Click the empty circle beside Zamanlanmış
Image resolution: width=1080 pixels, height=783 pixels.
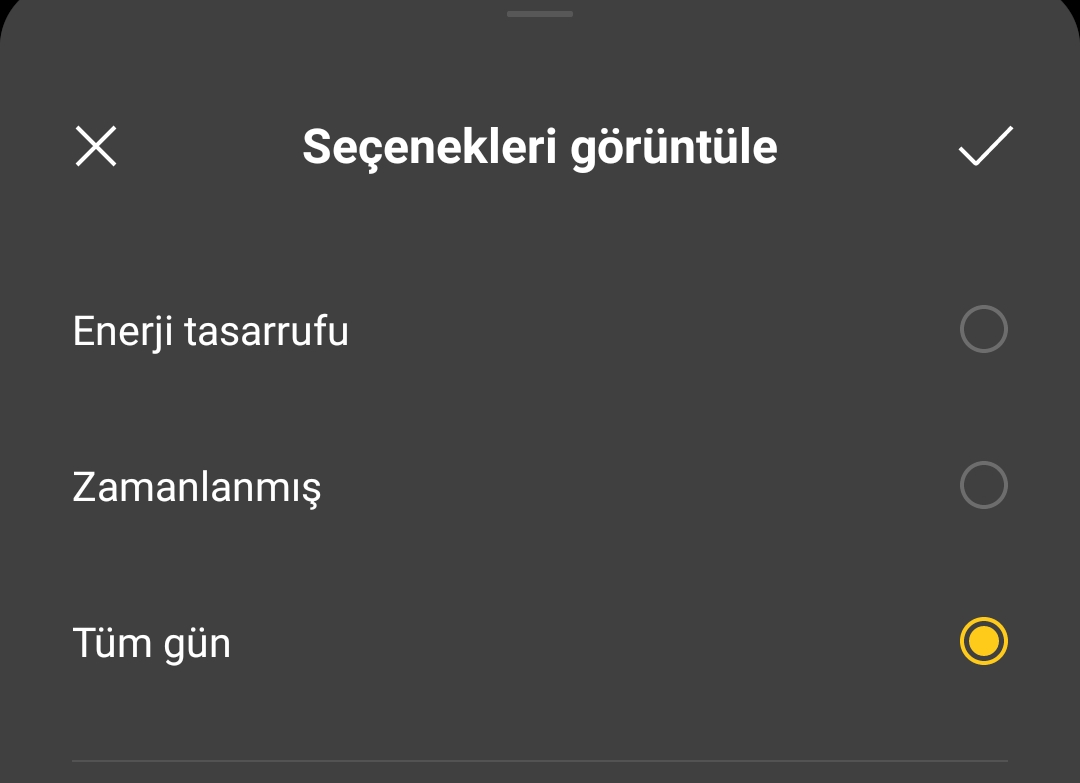983,486
